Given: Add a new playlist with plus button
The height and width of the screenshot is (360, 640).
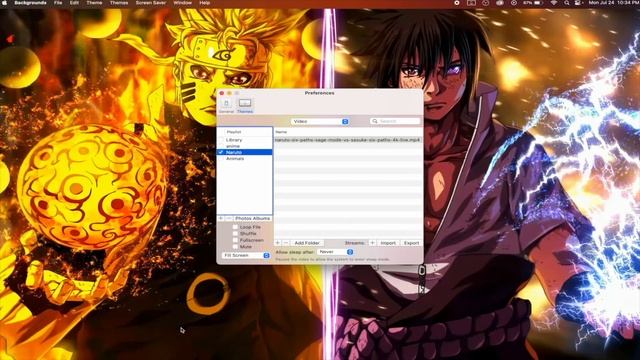Looking at the screenshot, I should 221,218.
